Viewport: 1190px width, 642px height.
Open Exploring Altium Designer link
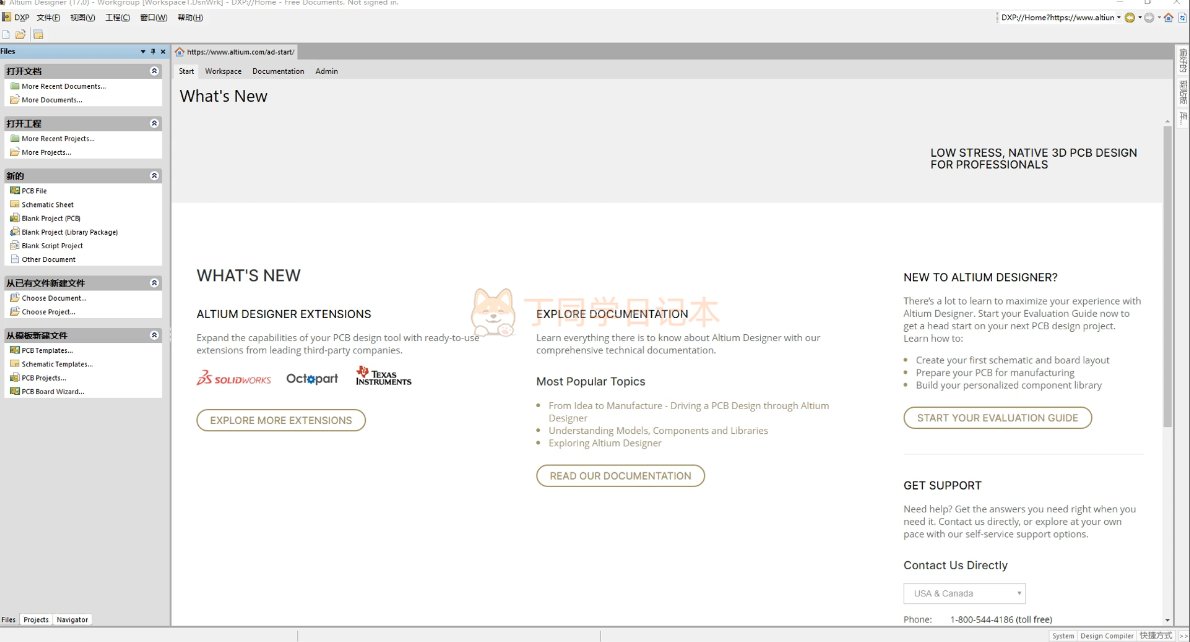605,443
